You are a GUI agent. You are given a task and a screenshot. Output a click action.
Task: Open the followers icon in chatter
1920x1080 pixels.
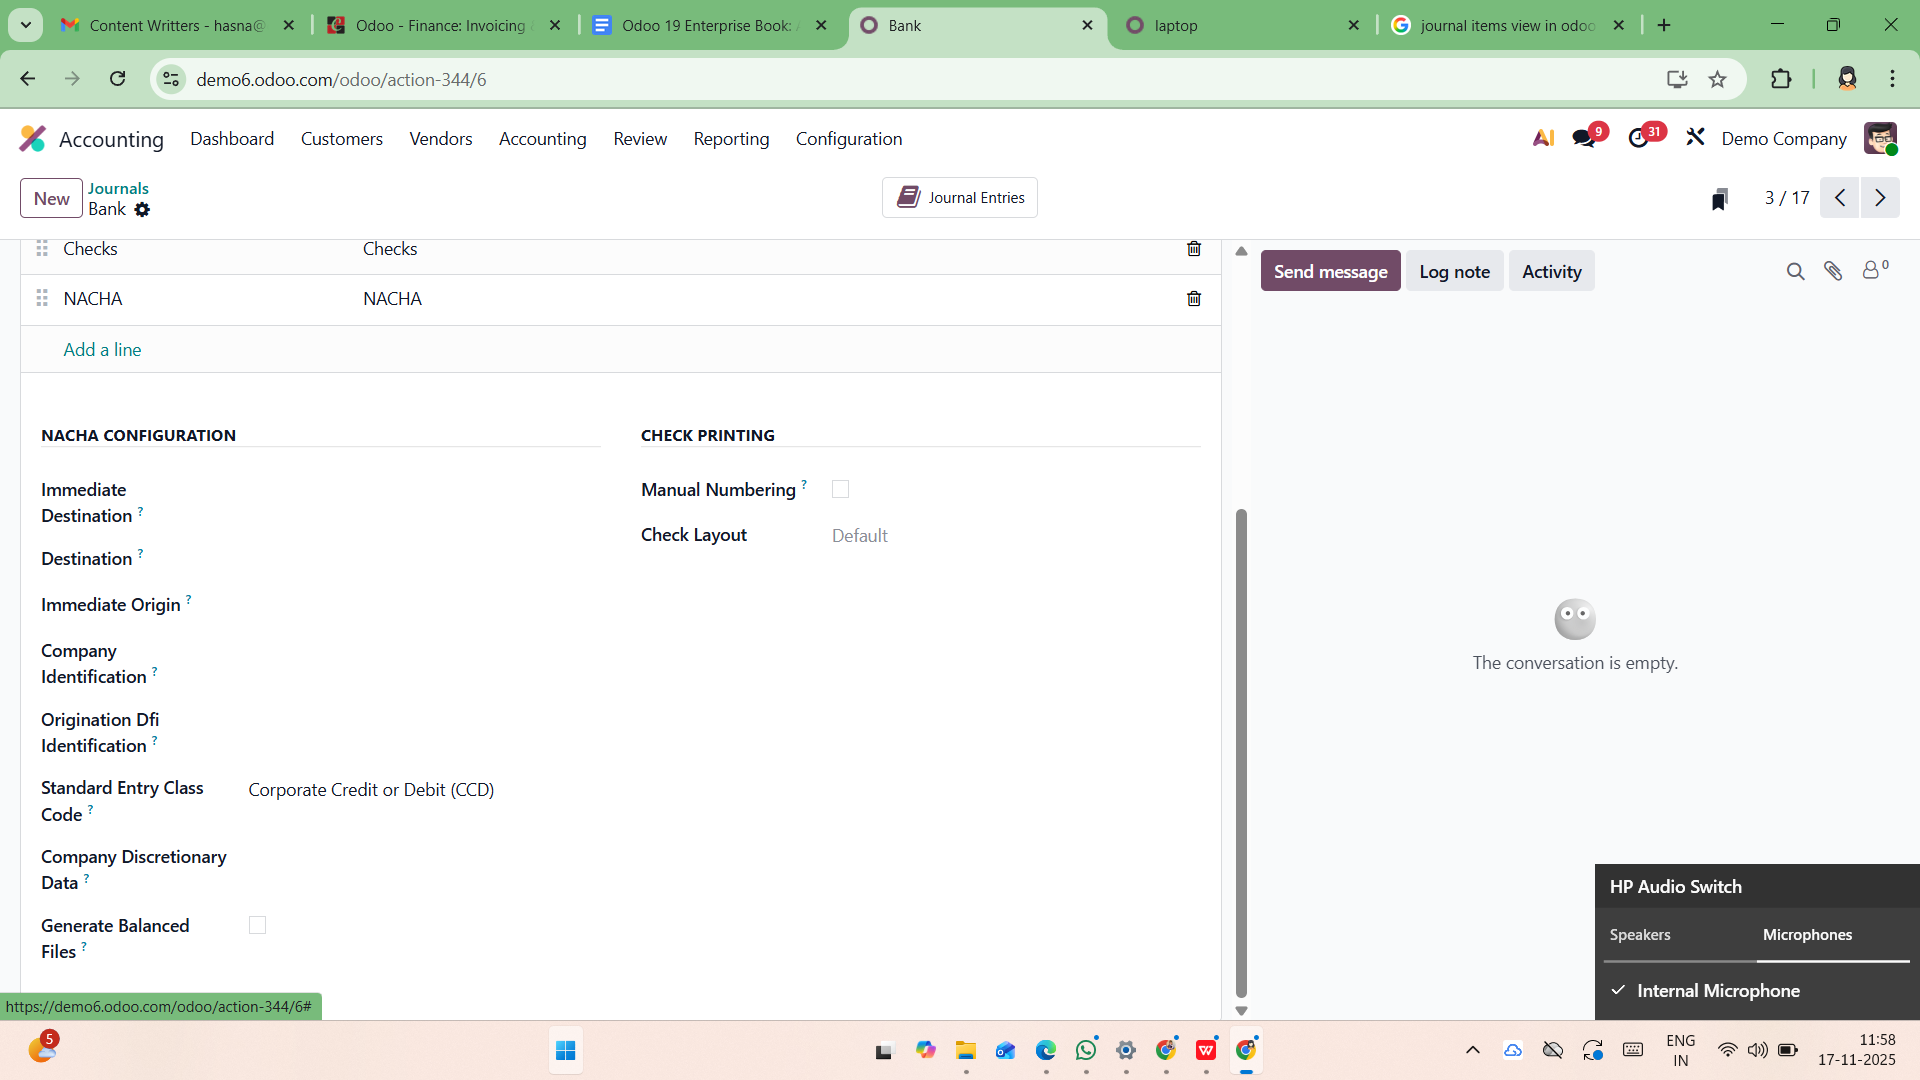1872,271
